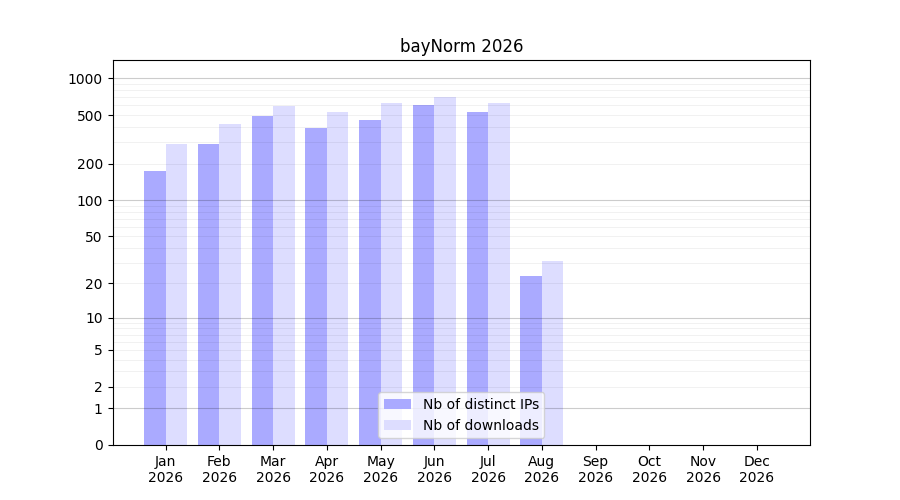Click the Aug 2026 distinct IPs bar

(531, 361)
